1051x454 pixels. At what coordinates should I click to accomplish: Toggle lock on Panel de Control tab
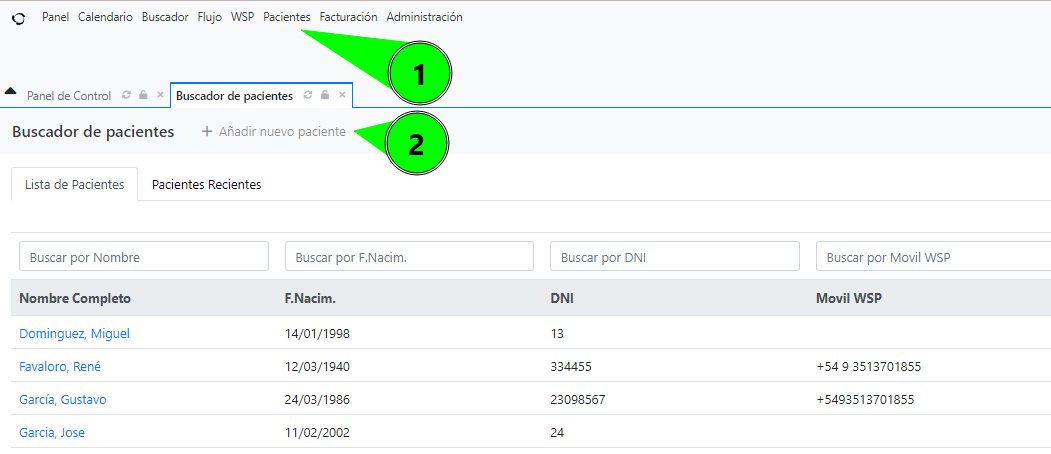(143, 95)
